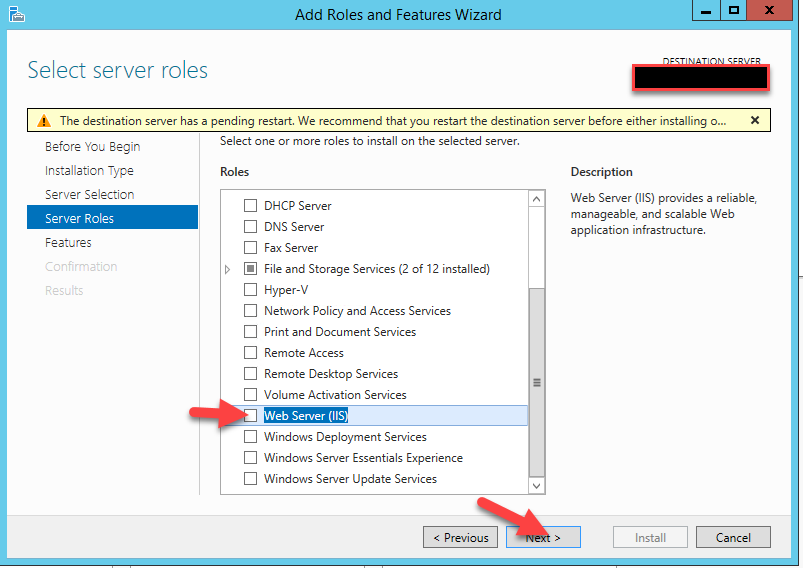This screenshot has height=568, width=803.
Task: Expand File and Storage Services node
Action: tap(228, 269)
